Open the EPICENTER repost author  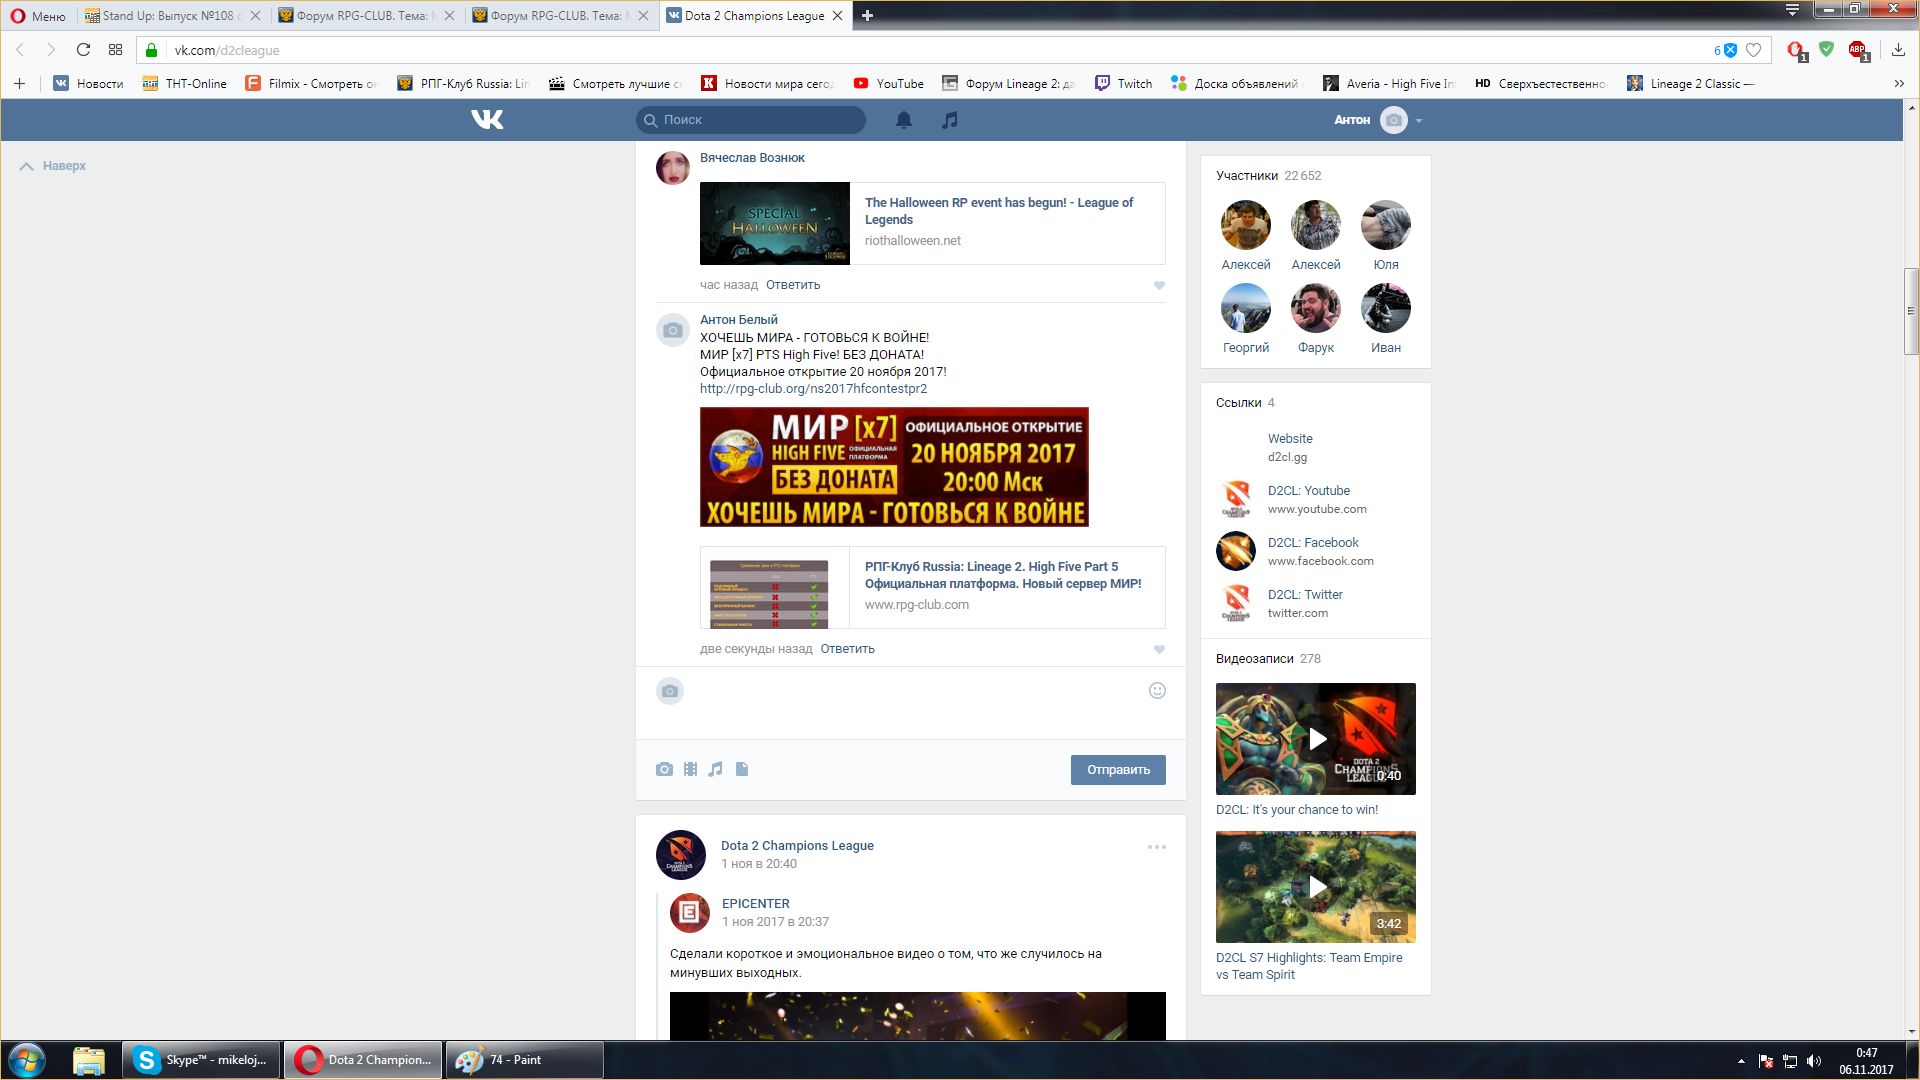click(755, 904)
